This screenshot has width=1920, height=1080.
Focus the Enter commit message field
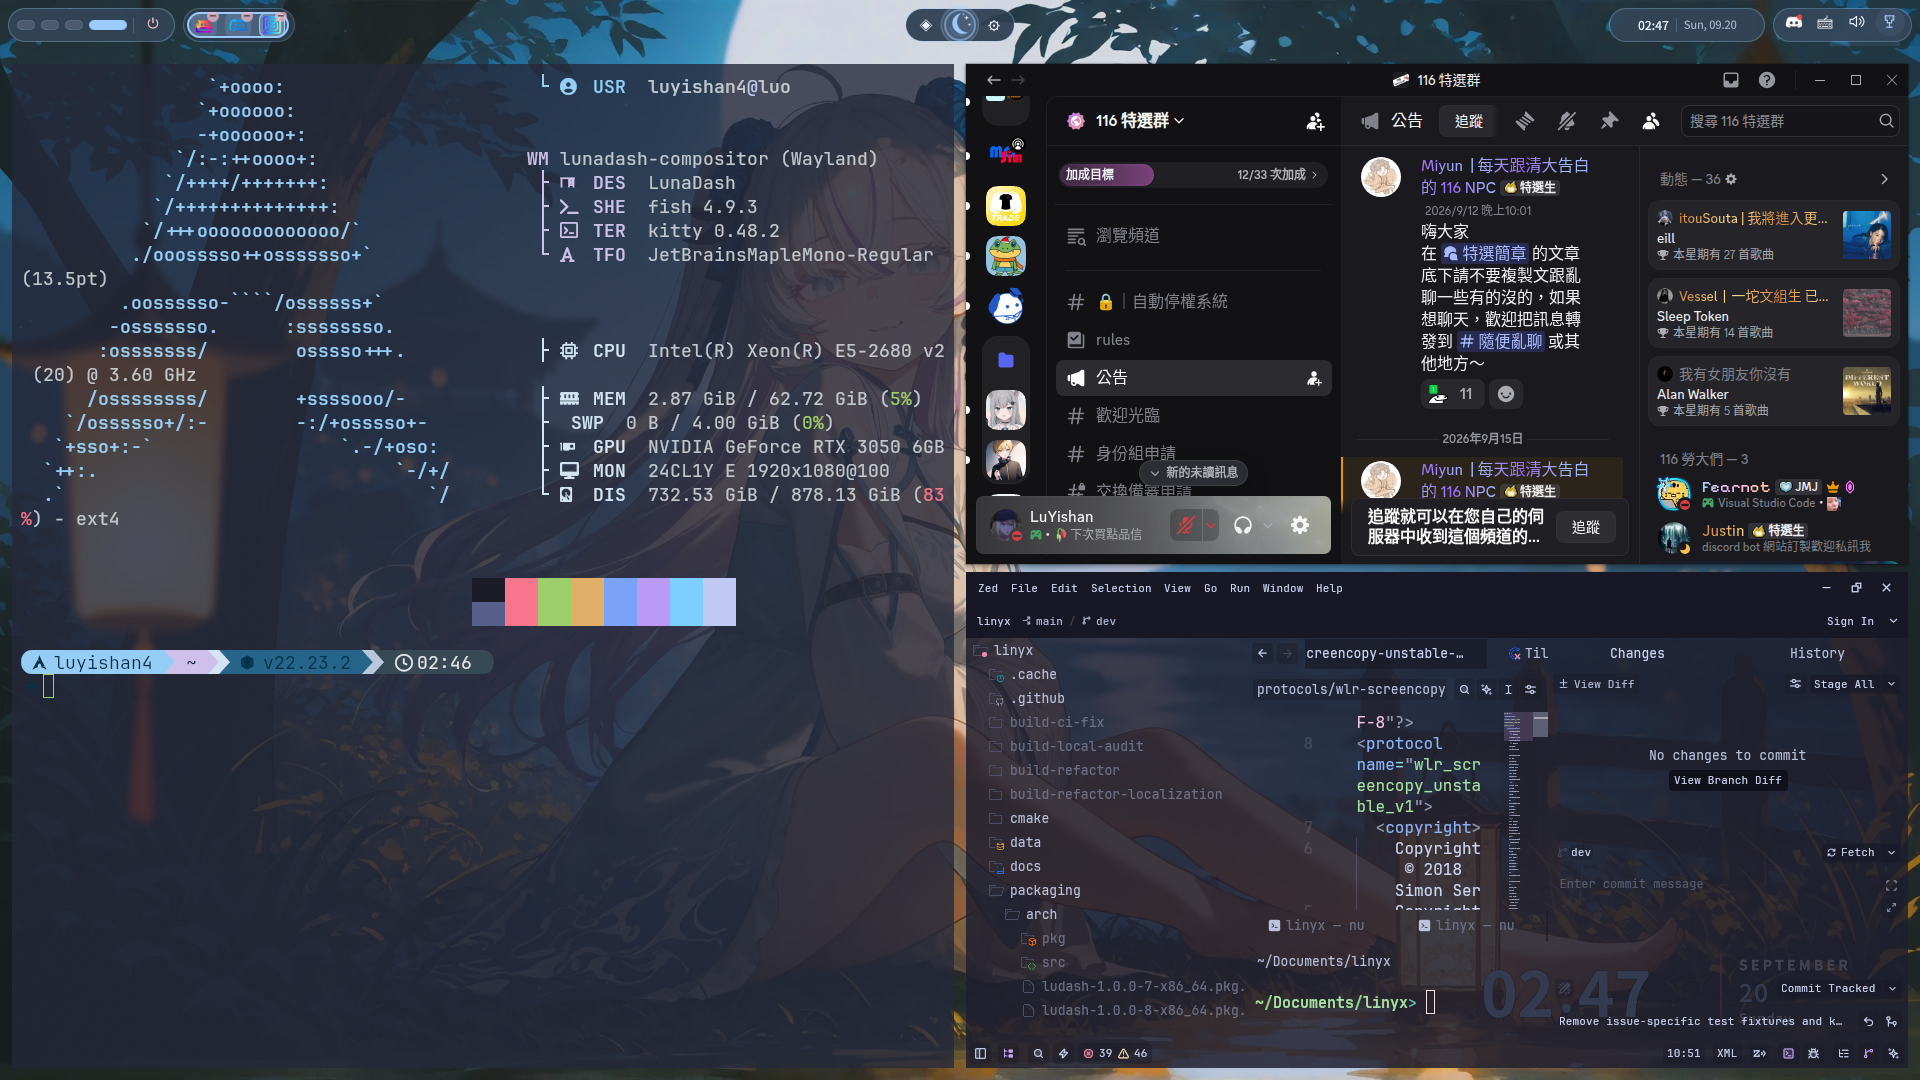tap(1718, 884)
